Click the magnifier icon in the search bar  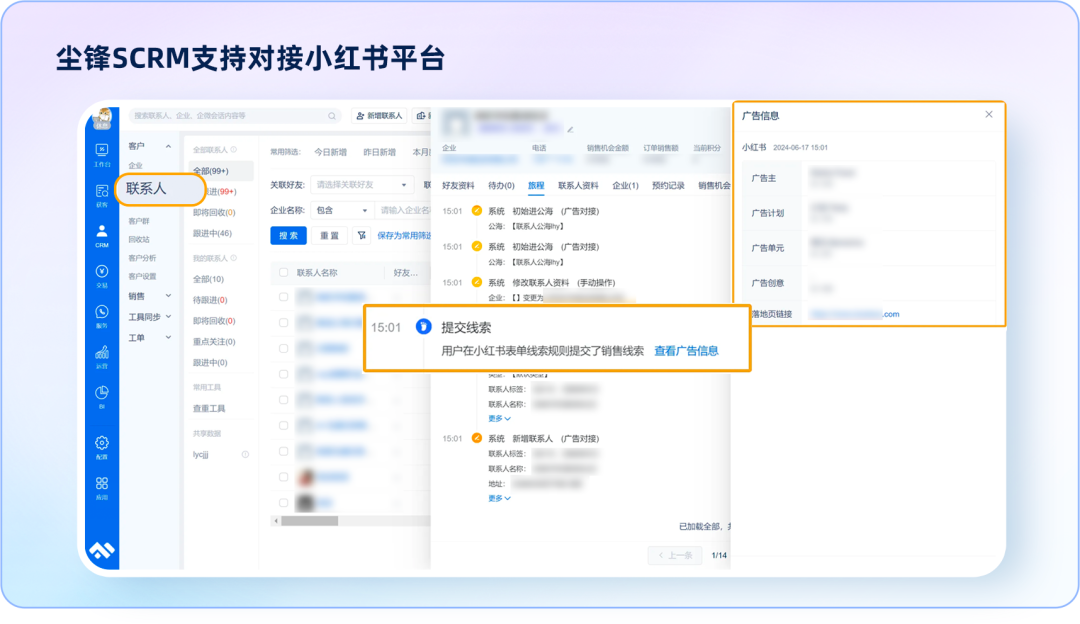[x=332, y=116]
